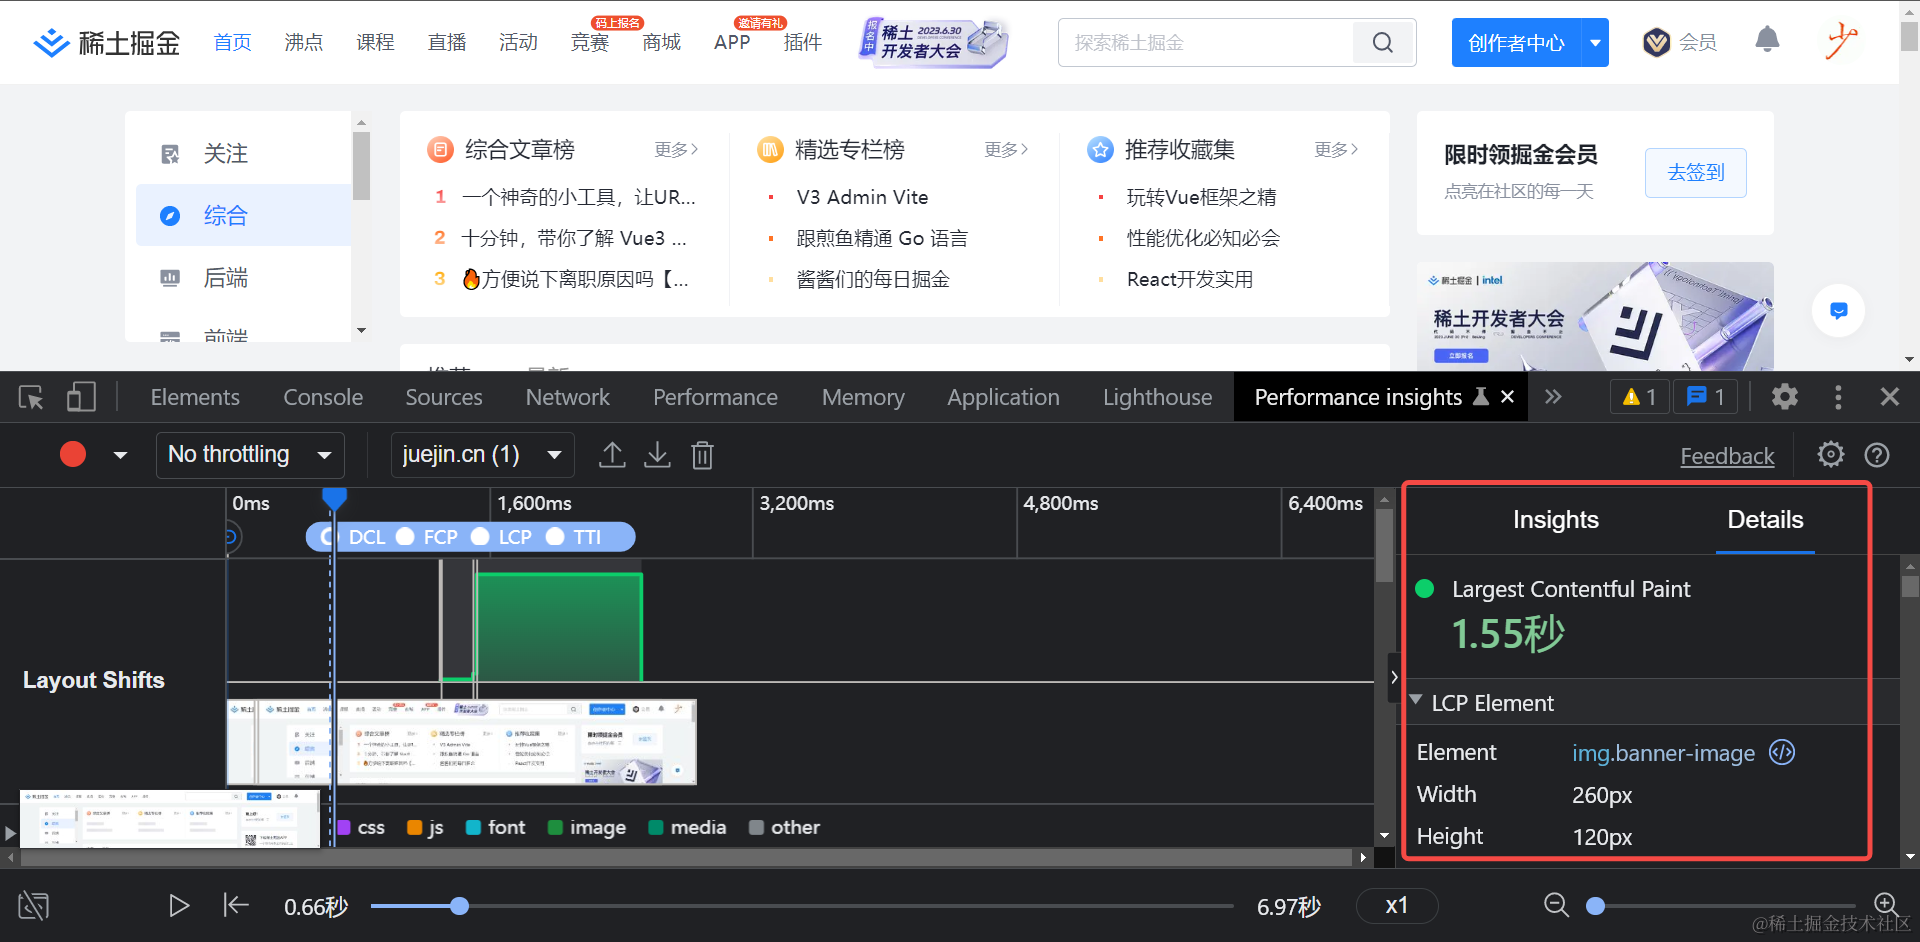
Task: Click the img.banner-image element link
Action: pyautogui.click(x=1663, y=753)
